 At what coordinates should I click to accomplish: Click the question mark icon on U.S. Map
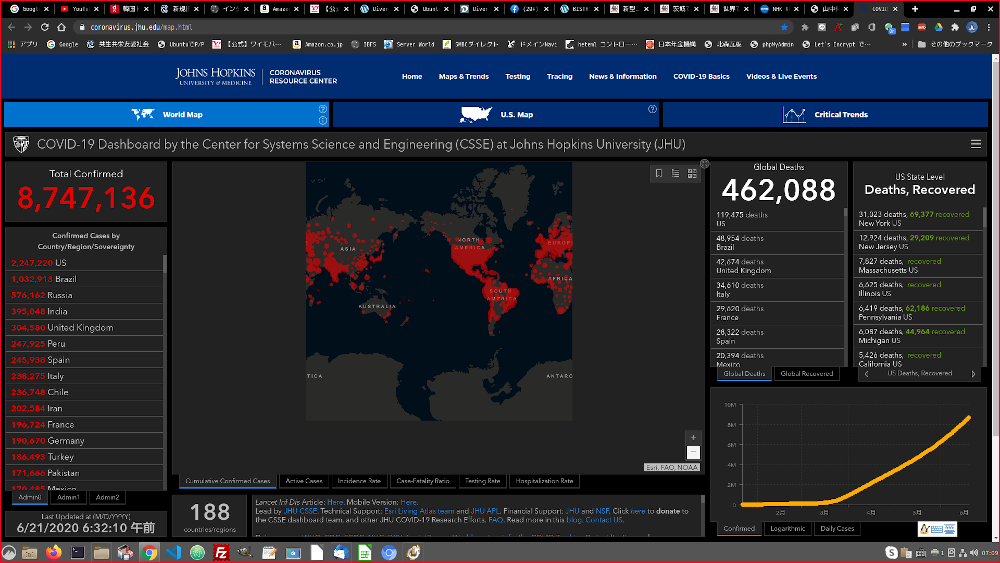click(x=652, y=109)
